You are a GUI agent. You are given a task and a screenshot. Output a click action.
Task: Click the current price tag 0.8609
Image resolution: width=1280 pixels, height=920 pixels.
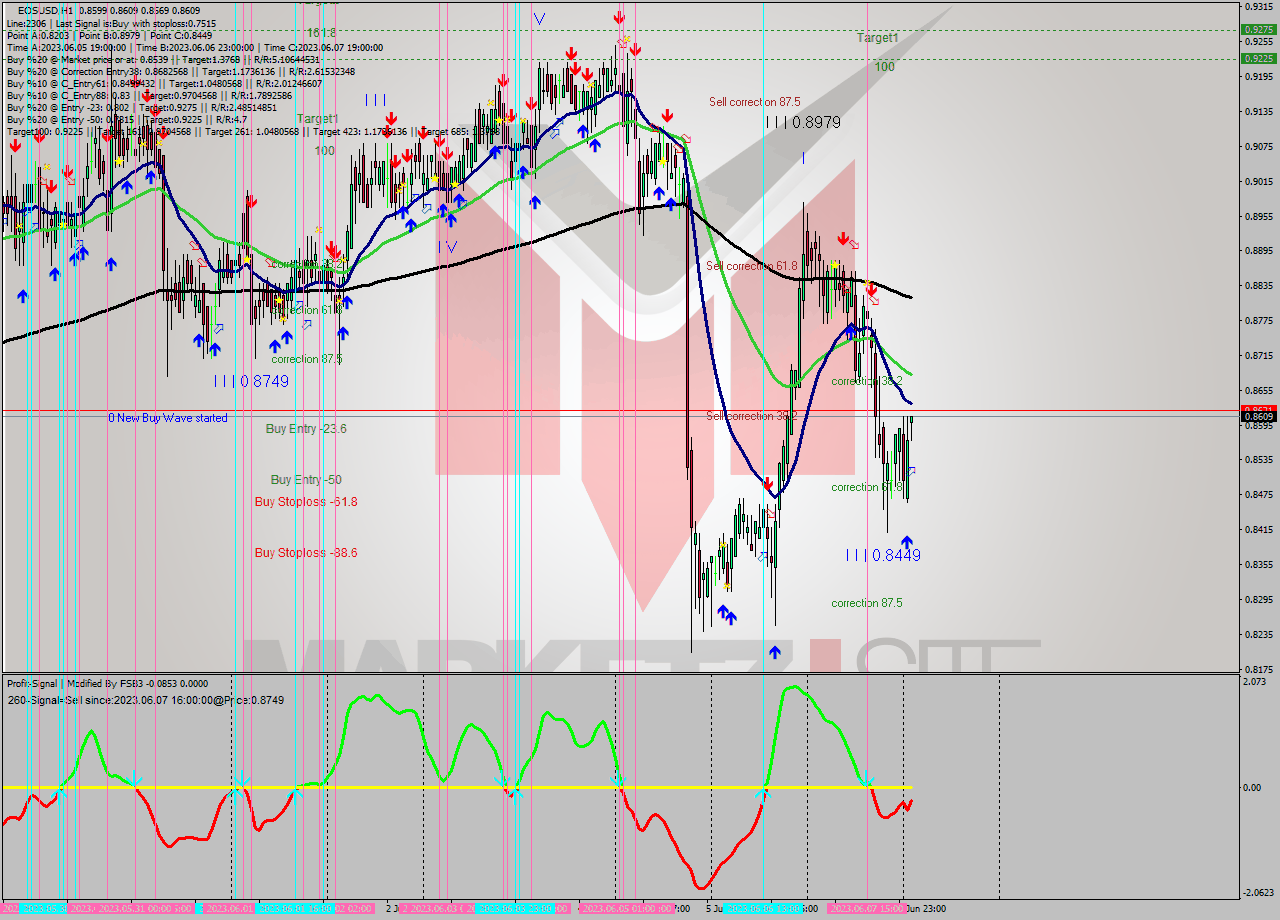click(x=1258, y=416)
